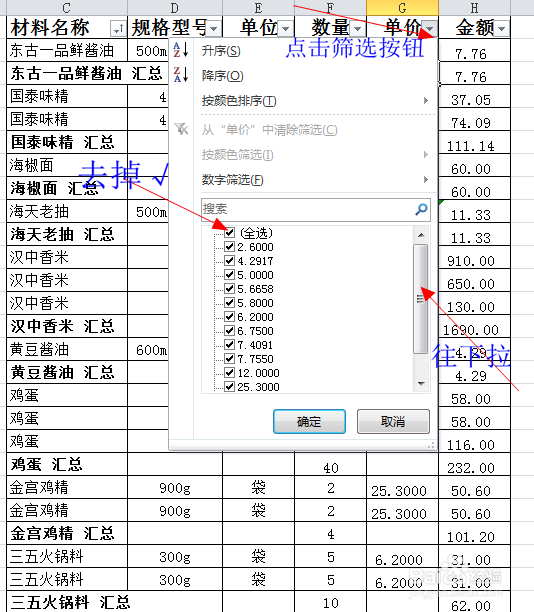Toggle the 6.7500 checkbox
The height and width of the screenshot is (612, 534).
click(230, 331)
